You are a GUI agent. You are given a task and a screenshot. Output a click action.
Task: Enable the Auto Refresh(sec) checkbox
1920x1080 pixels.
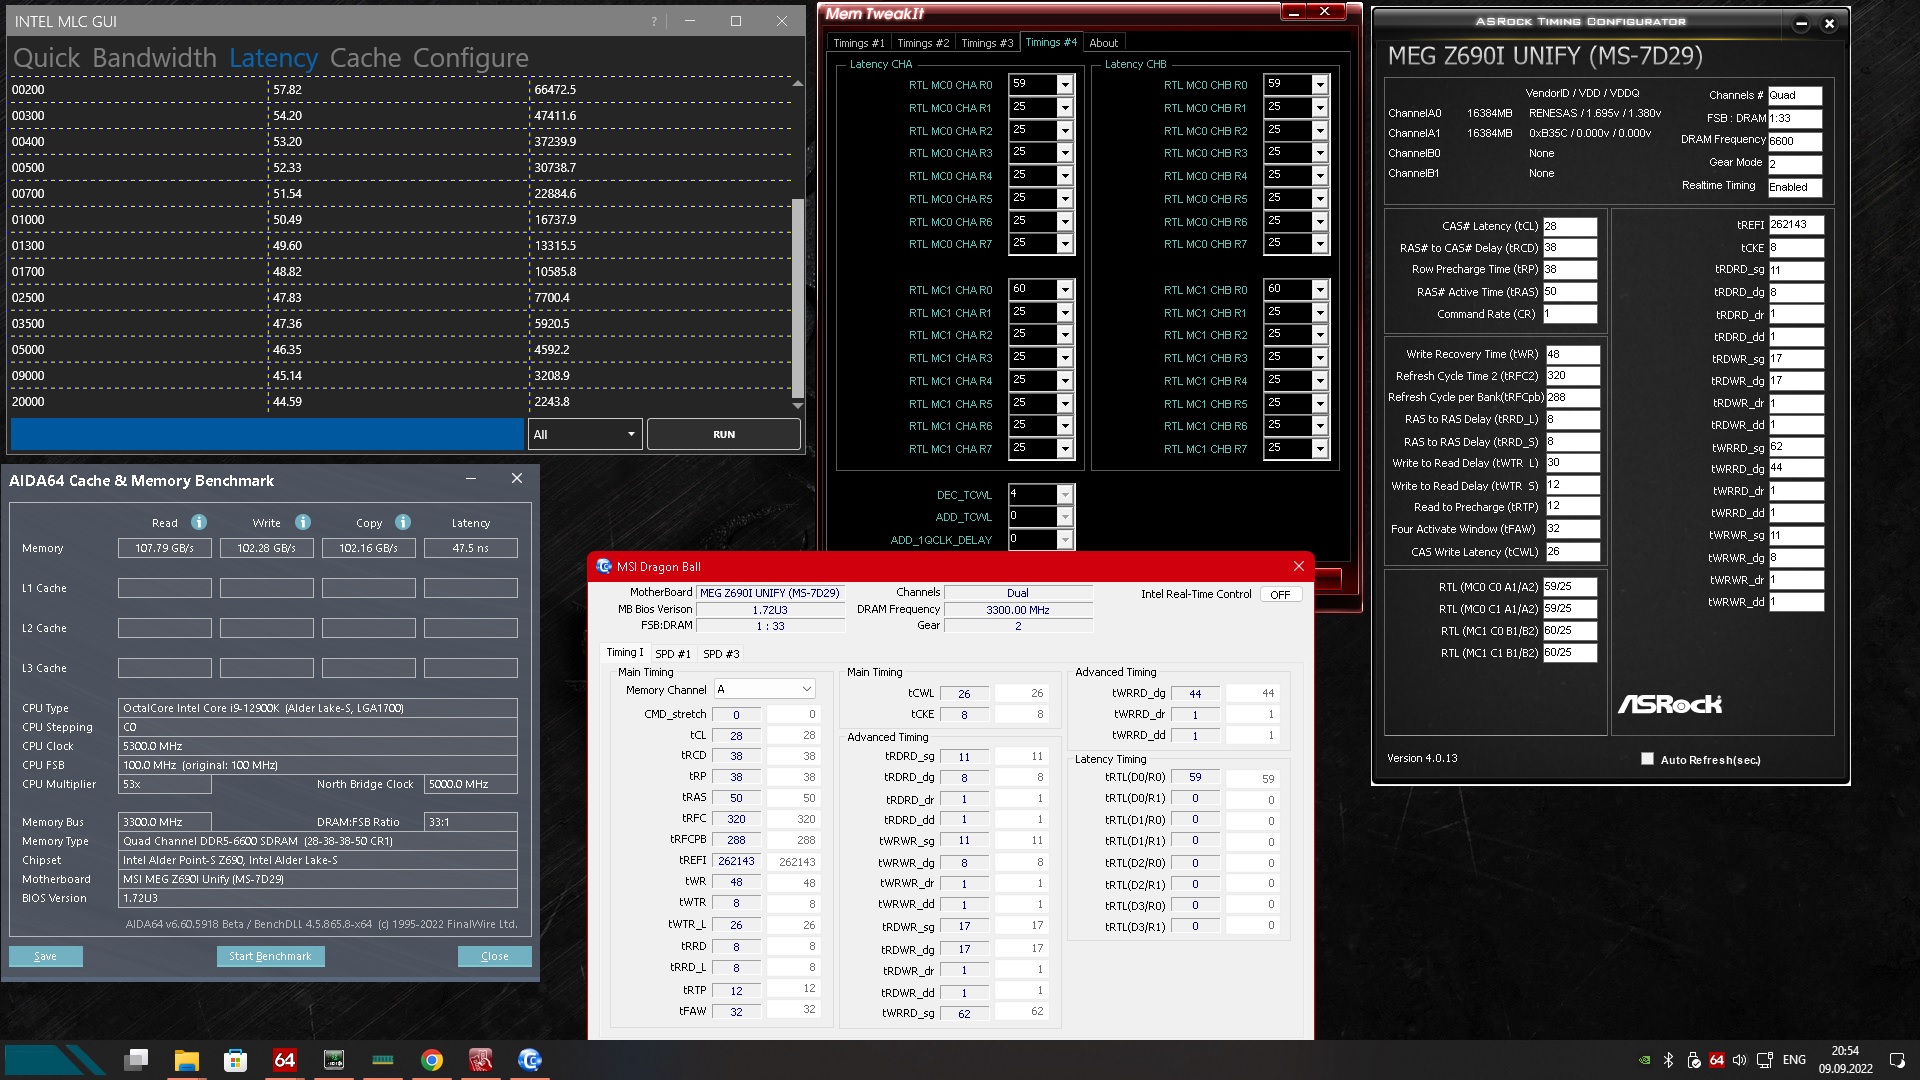(1647, 759)
